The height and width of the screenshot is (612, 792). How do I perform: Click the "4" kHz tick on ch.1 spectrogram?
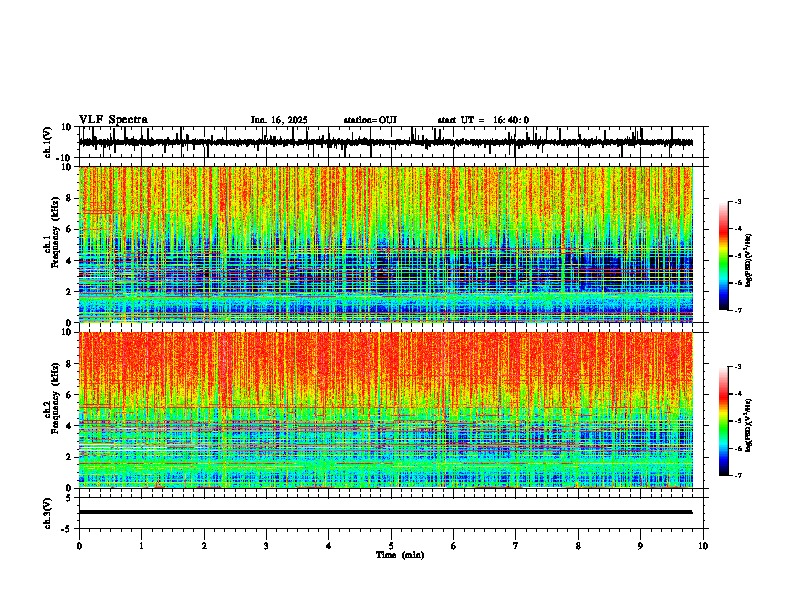tap(69, 261)
